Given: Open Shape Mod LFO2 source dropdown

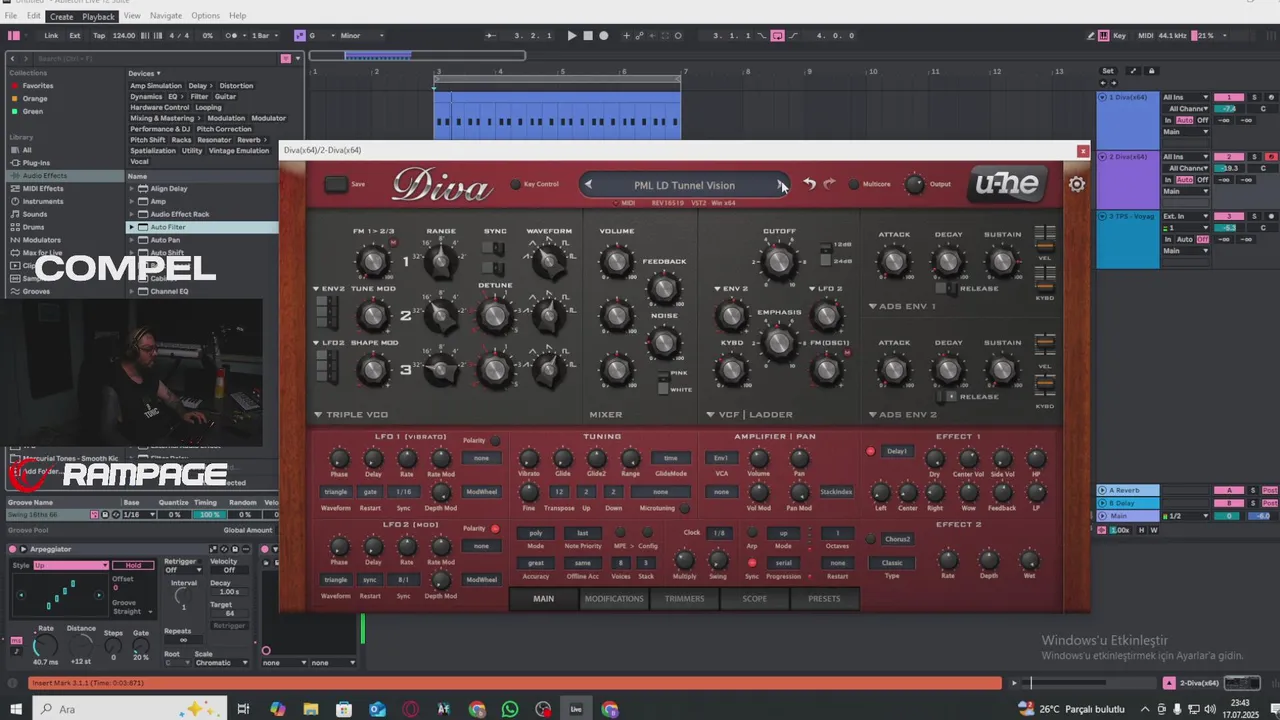Looking at the screenshot, I should [x=329, y=342].
